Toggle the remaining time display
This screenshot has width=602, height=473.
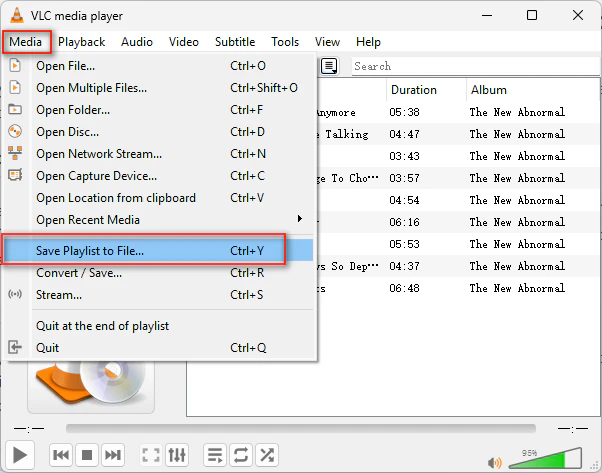573,428
